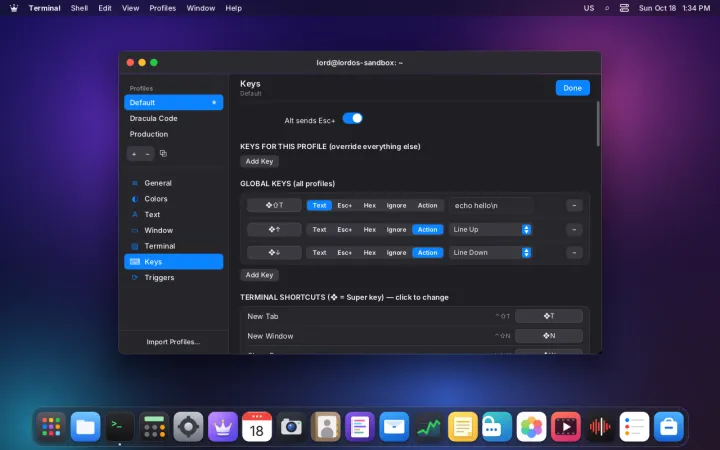Launch the Camera app from dock

[291, 427]
